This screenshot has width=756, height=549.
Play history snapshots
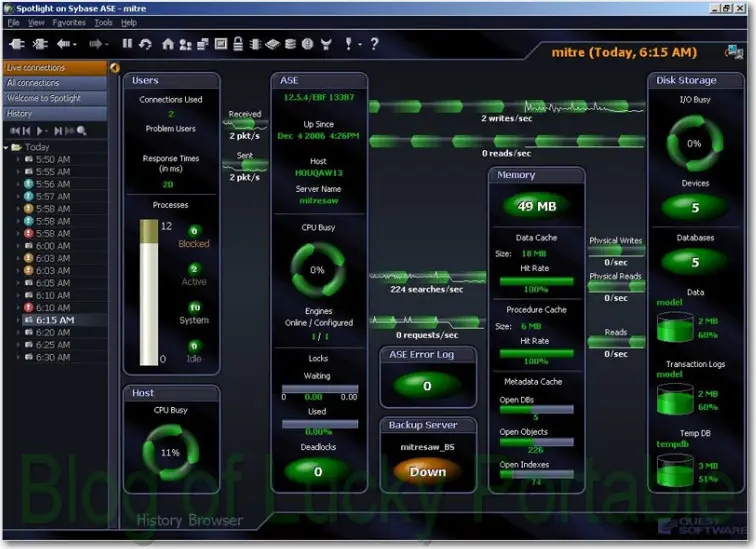click(x=40, y=131)
